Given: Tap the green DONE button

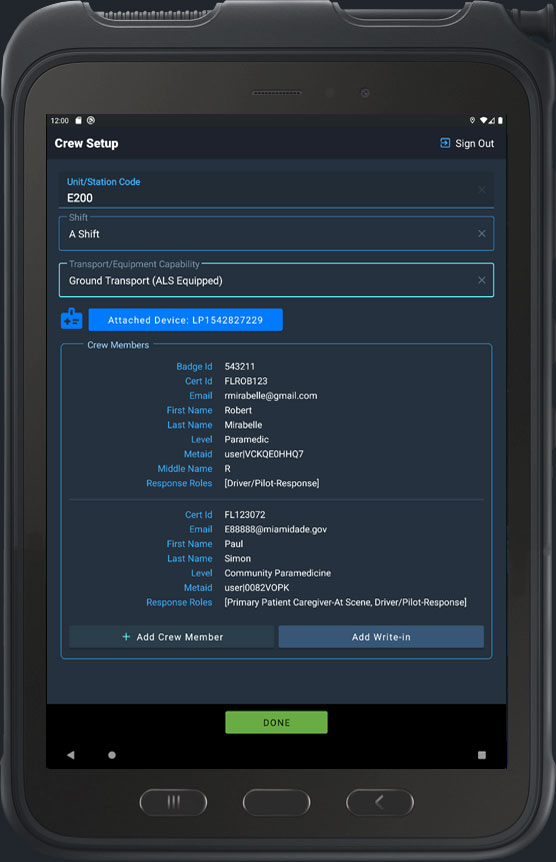Looking at the screenshot, I should click(276, 722).
